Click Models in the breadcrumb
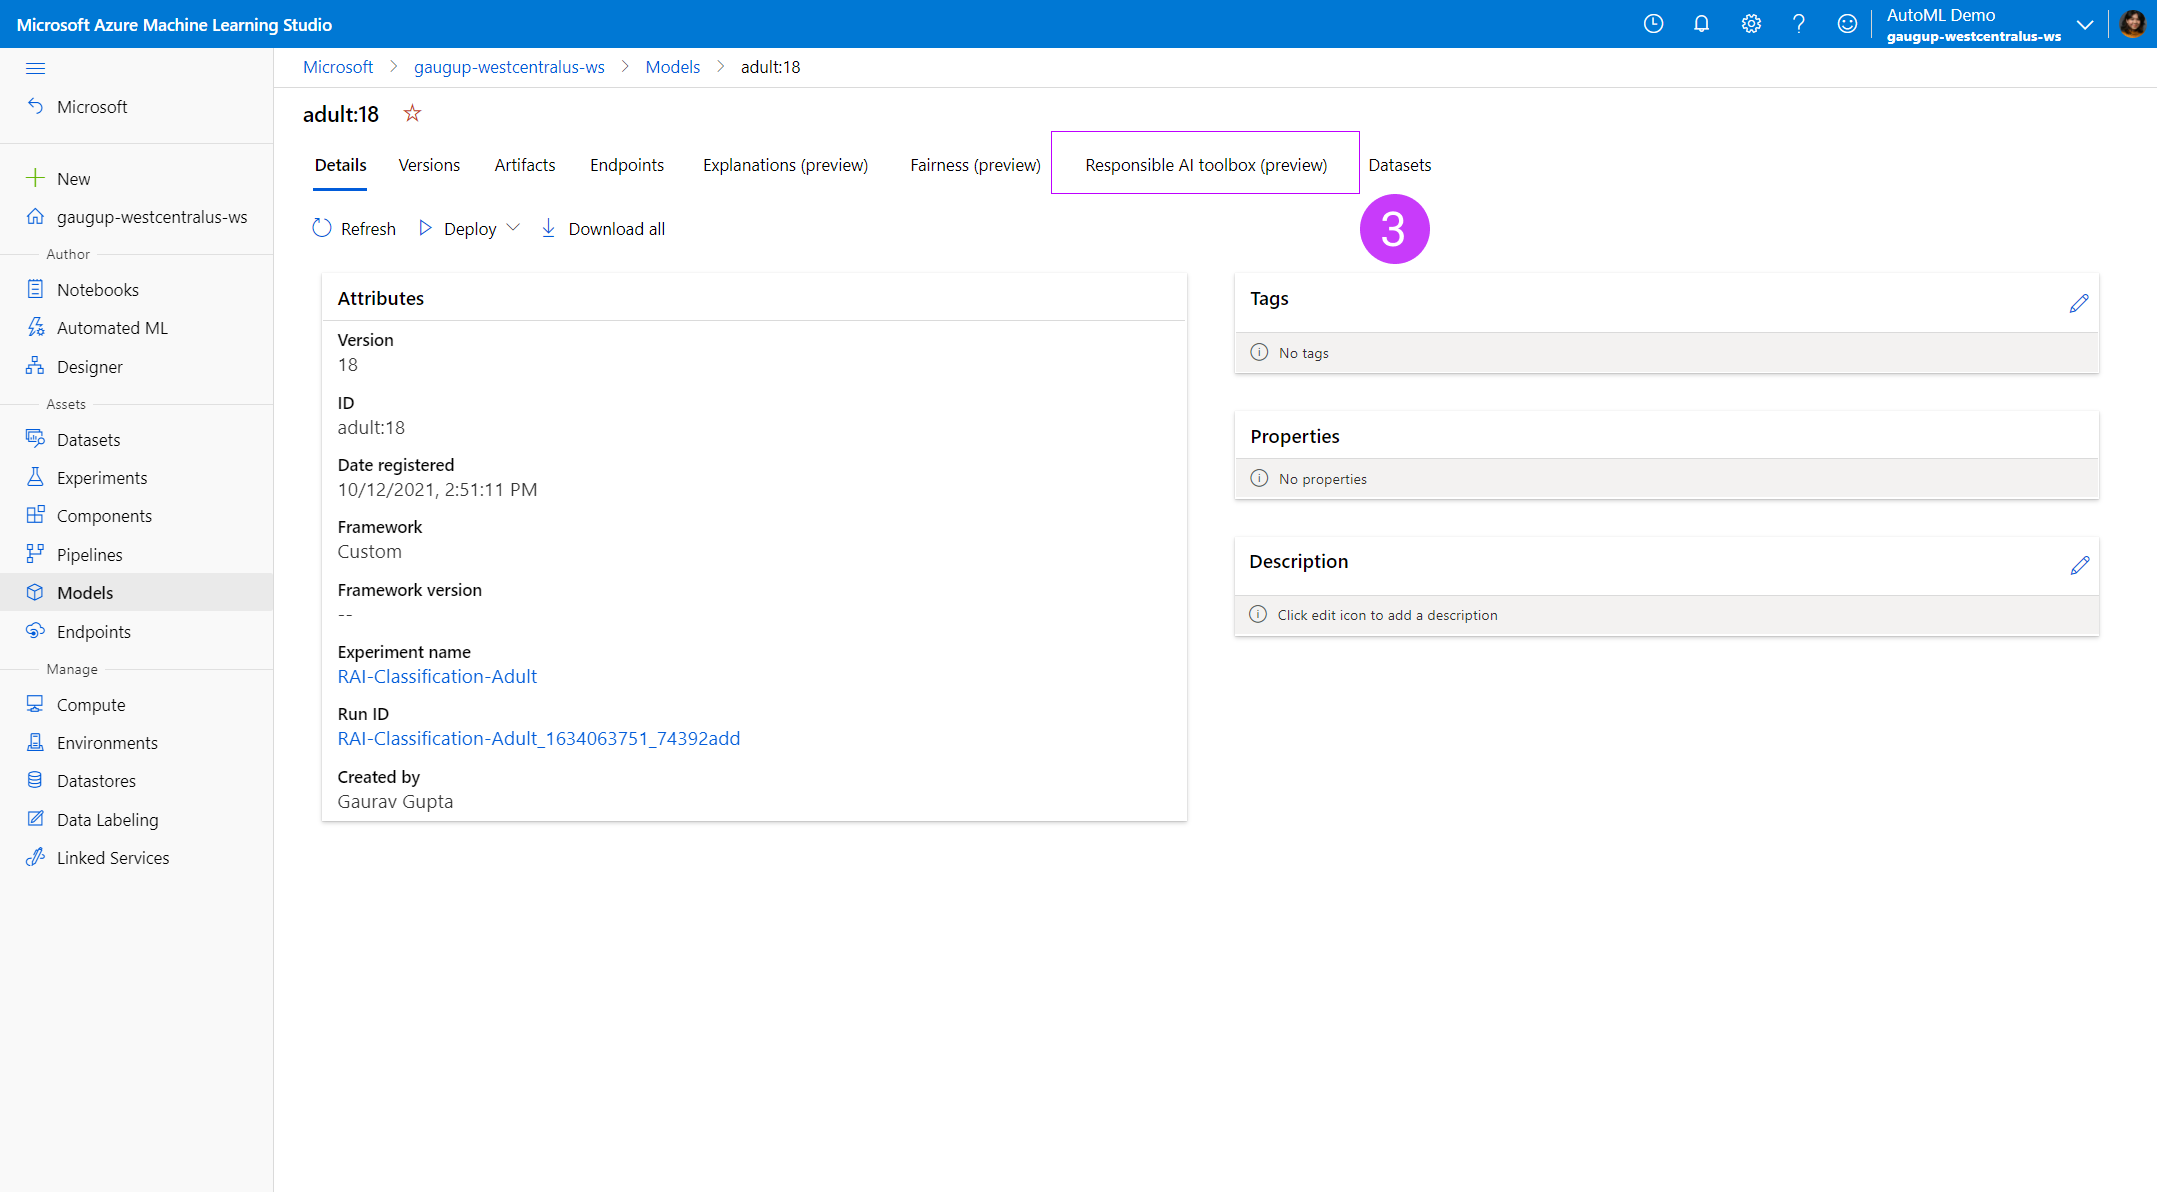The image size is (2160, 1192). click(x=672, y=67)
